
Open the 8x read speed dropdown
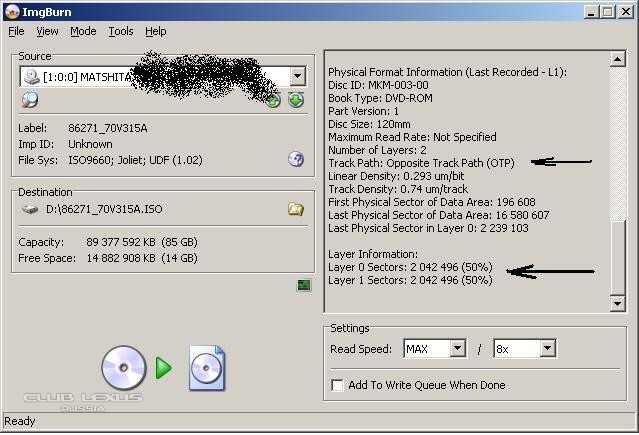(547, 349)
